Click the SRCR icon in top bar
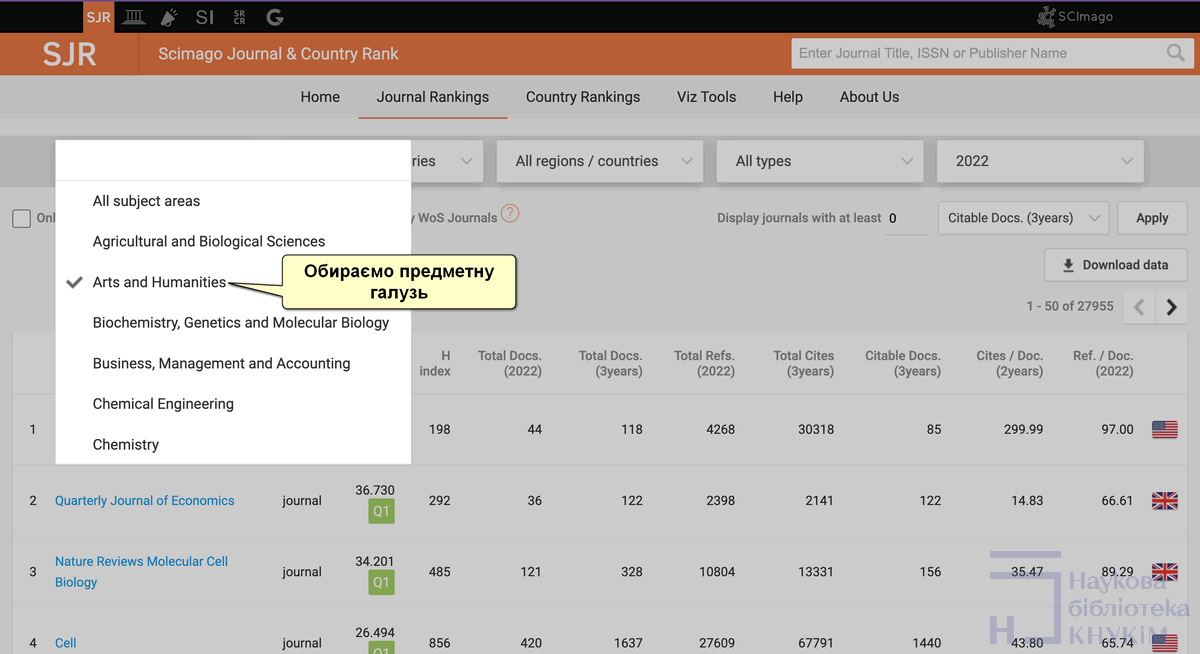The height and width of the screenshot is (654, 1200). 239,17
